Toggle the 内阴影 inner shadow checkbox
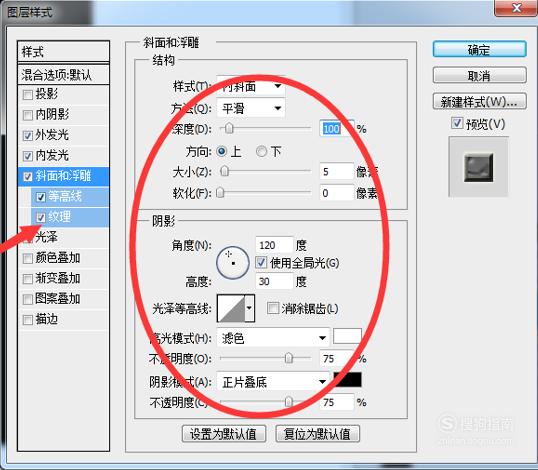Viewport: 538px width, 470px height. pos(27,115)
